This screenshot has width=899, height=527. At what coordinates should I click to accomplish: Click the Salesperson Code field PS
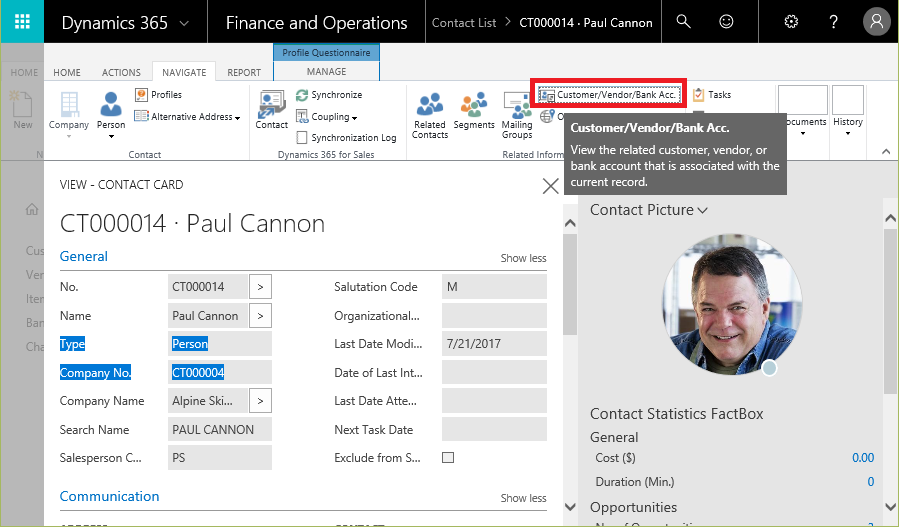tap(220, 458)
